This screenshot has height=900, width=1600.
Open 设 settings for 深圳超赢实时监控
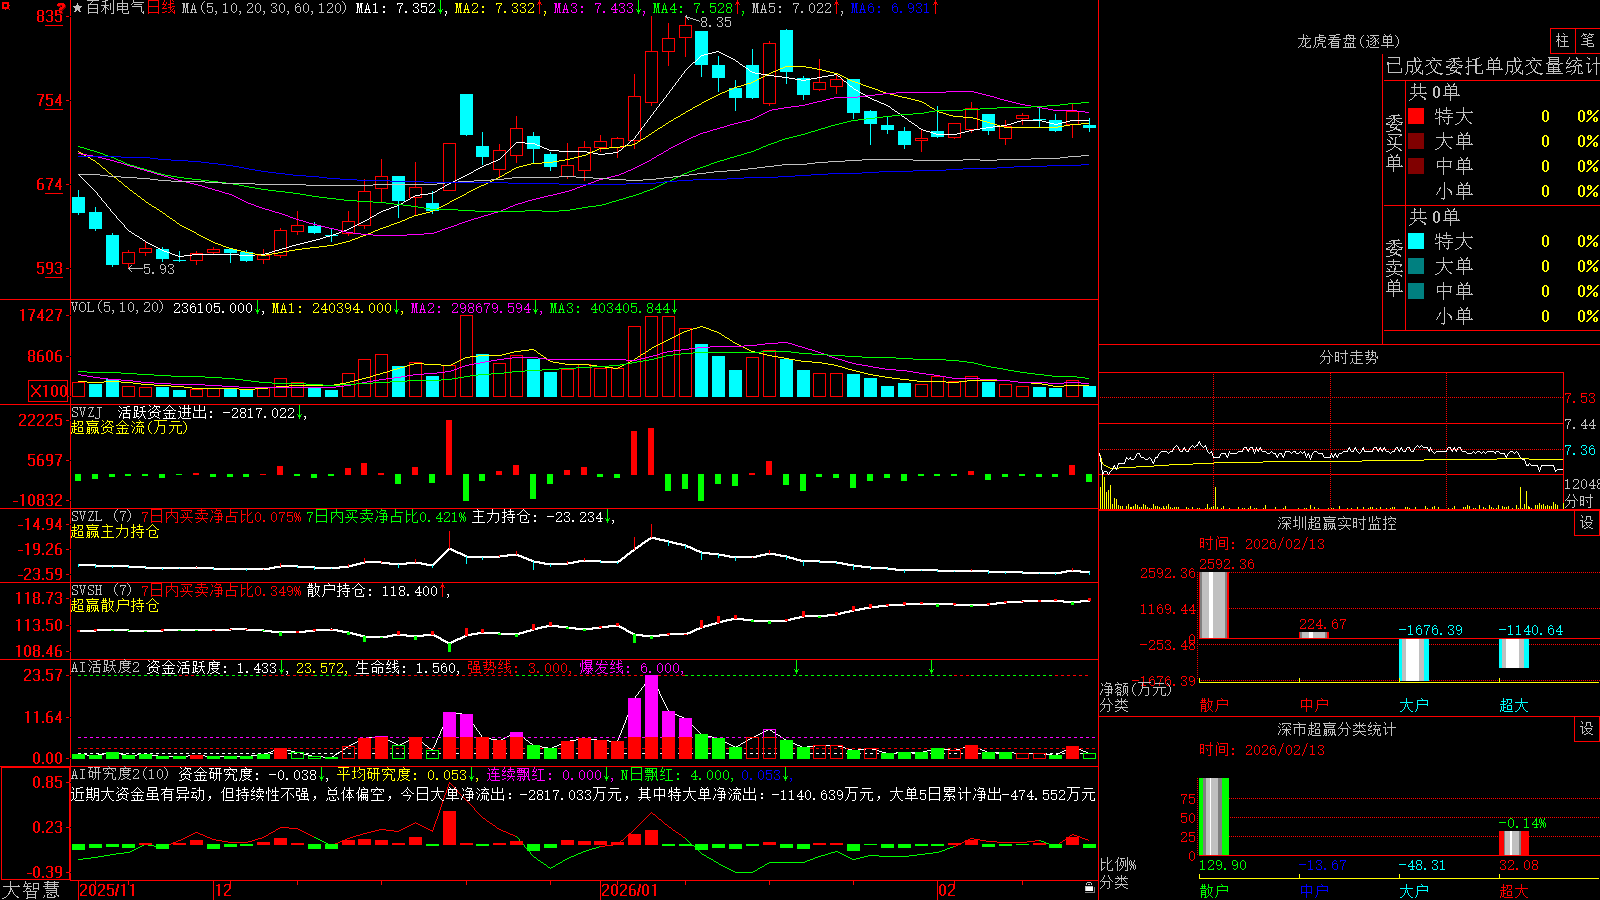pos(1587,523)
